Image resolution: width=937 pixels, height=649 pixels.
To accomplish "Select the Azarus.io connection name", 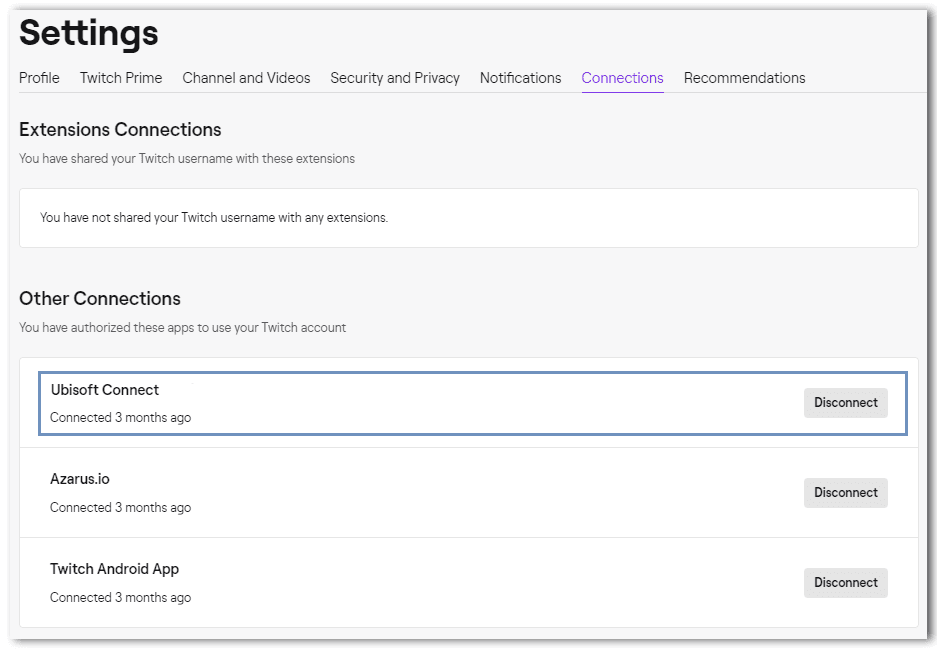I will (80, 480).
